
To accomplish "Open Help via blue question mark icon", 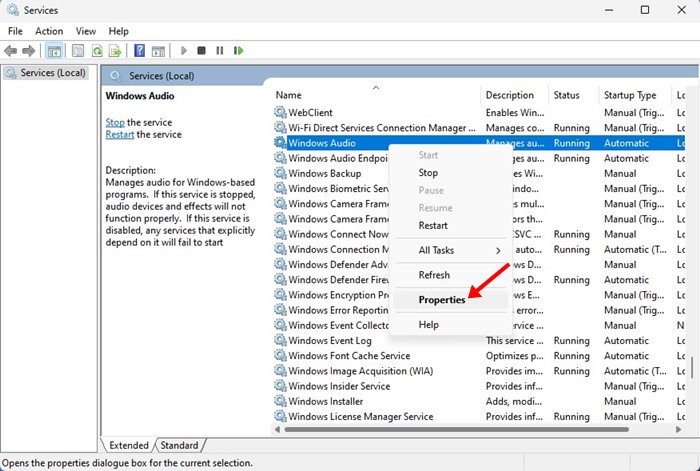I will (x=140, y=50).
